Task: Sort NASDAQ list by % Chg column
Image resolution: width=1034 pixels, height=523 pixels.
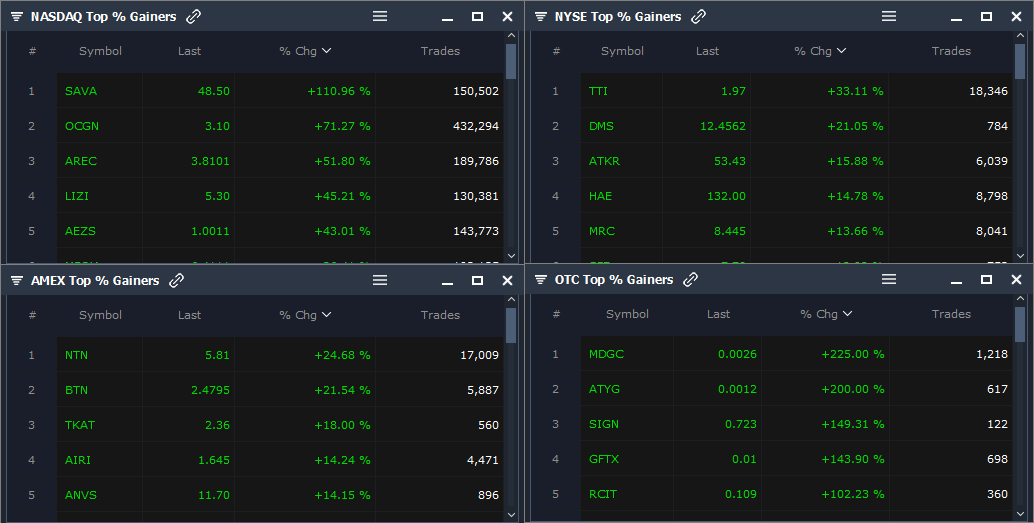Action: pyautogui.click(x=305, y=51)
